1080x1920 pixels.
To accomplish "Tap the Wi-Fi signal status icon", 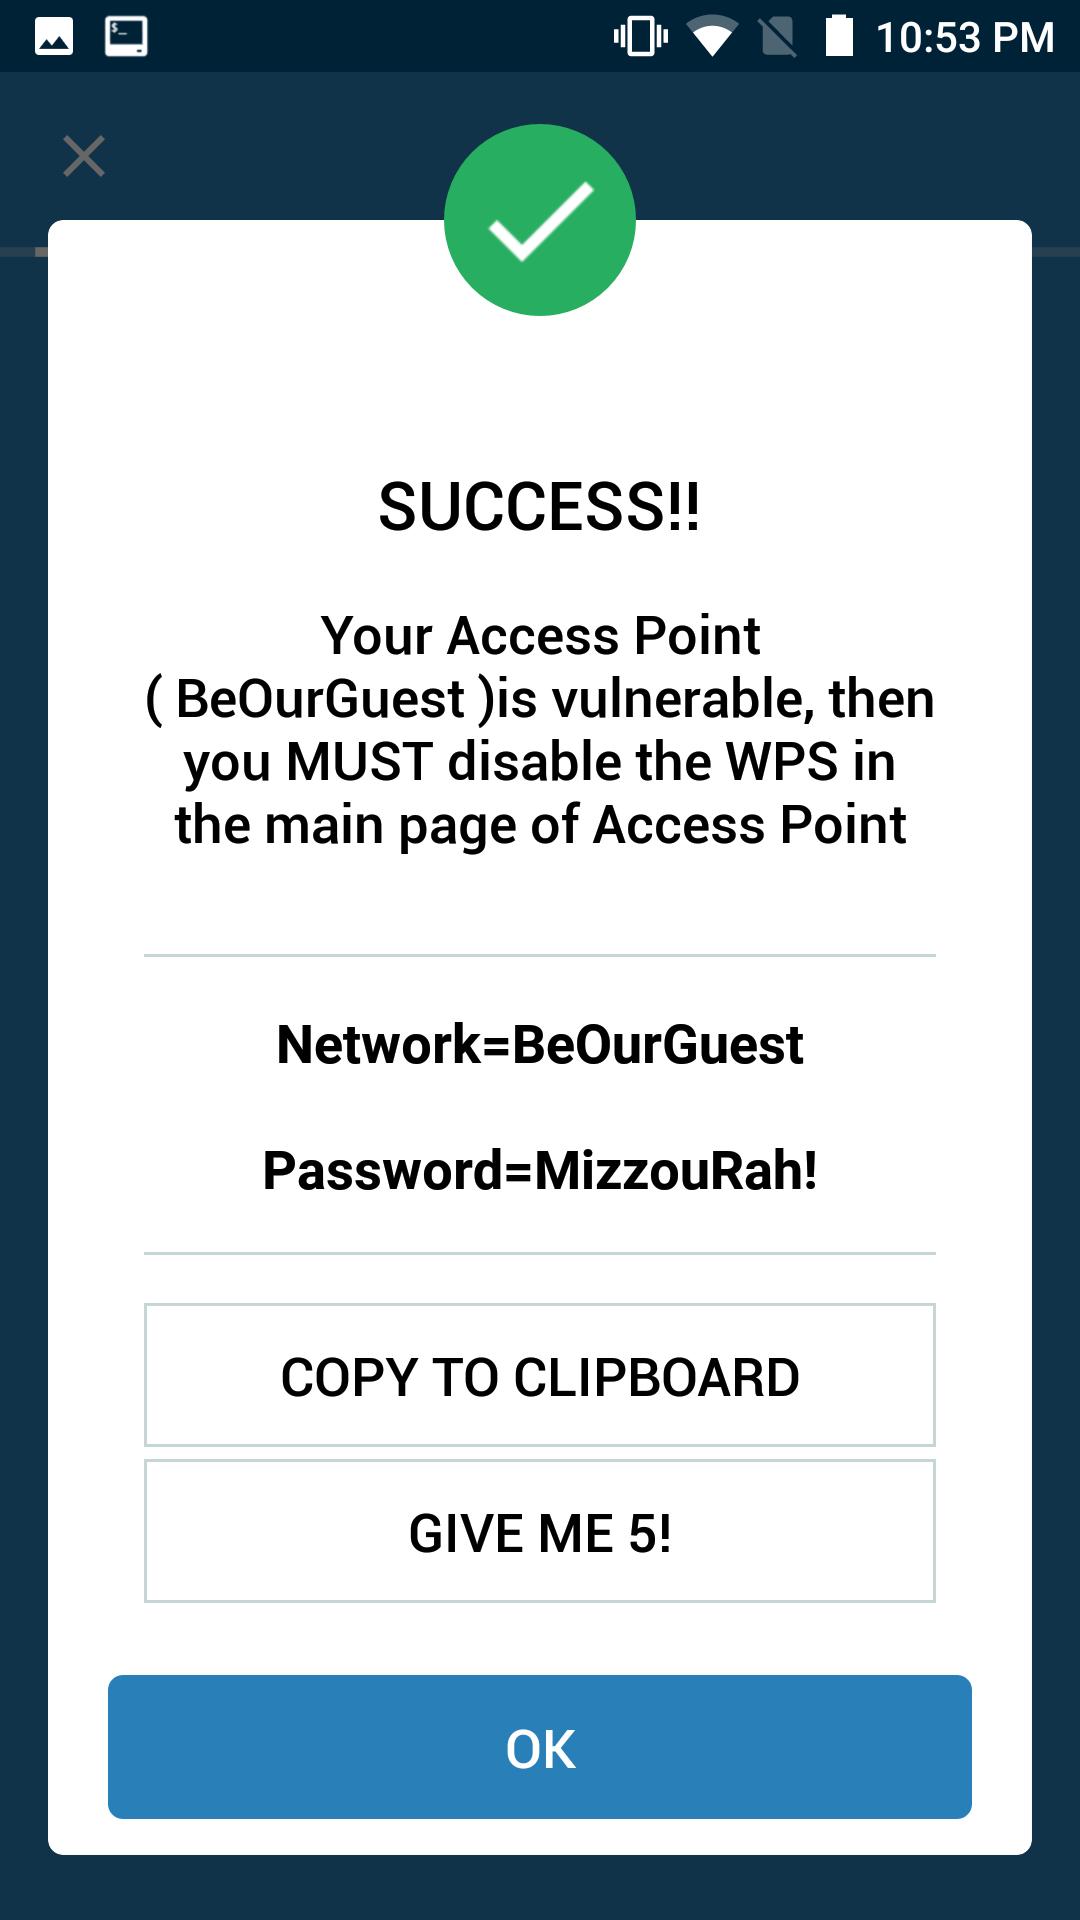I will coord(712,38).
